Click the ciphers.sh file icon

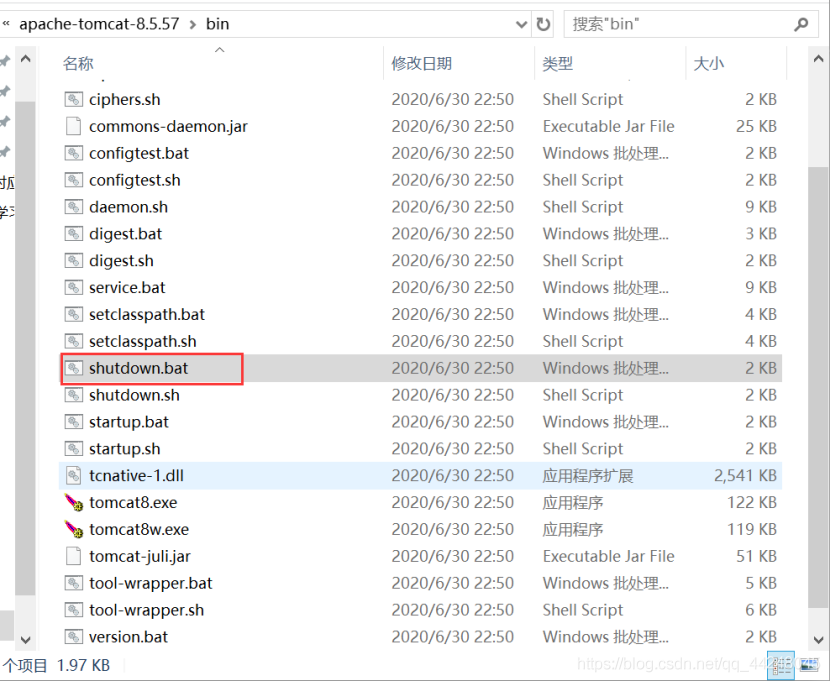74,100
